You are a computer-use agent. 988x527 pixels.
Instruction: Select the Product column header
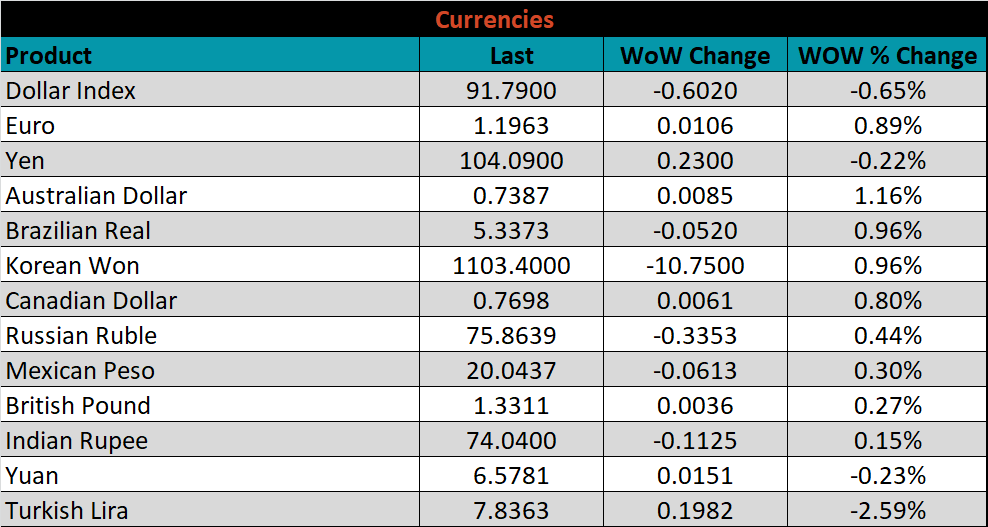pyautogui.click(x=49, y=55)
